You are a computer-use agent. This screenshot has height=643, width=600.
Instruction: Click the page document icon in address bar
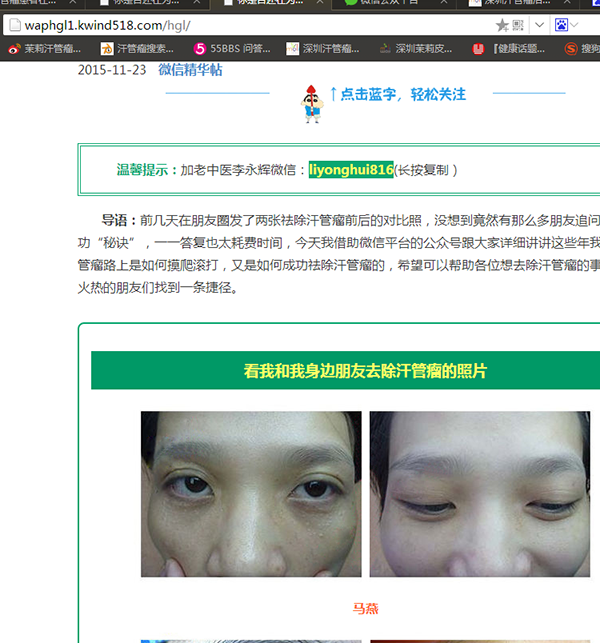click(x=15, y=25)
